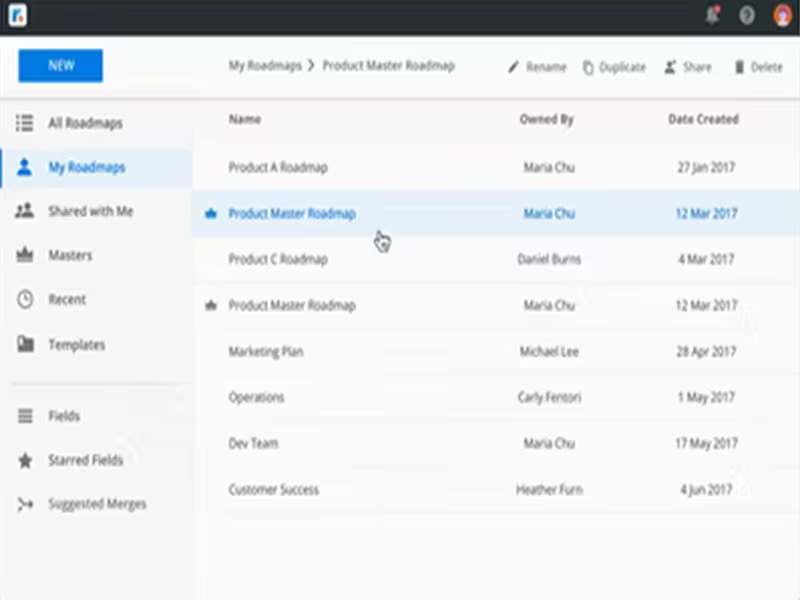The width and height of the screenshot is (800, 600).
Task: Open Dev Team roadmap
Action: point(254,443)
